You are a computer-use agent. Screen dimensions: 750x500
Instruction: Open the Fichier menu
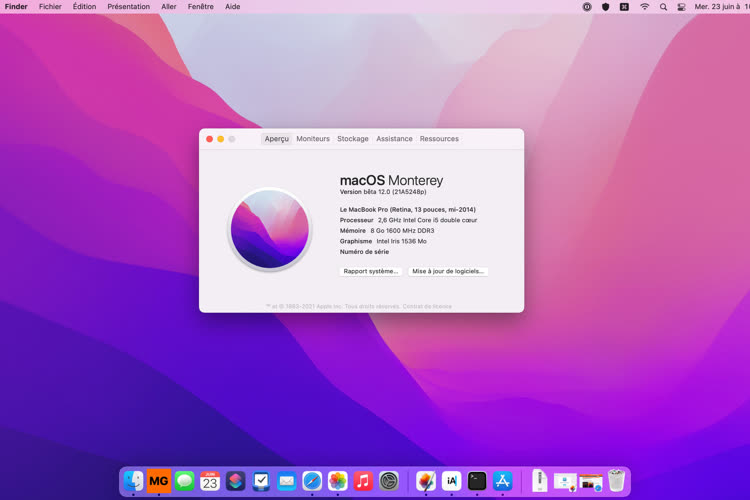pyautogui.click(x=50, y=7)
